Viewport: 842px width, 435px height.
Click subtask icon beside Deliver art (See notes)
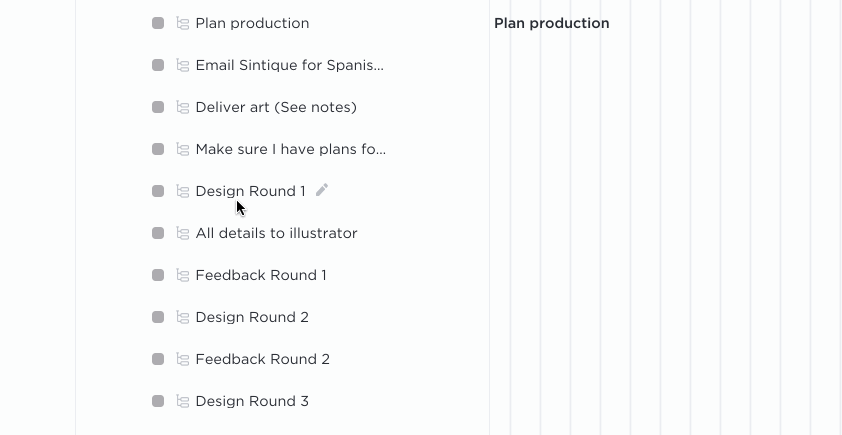(183, 107)
